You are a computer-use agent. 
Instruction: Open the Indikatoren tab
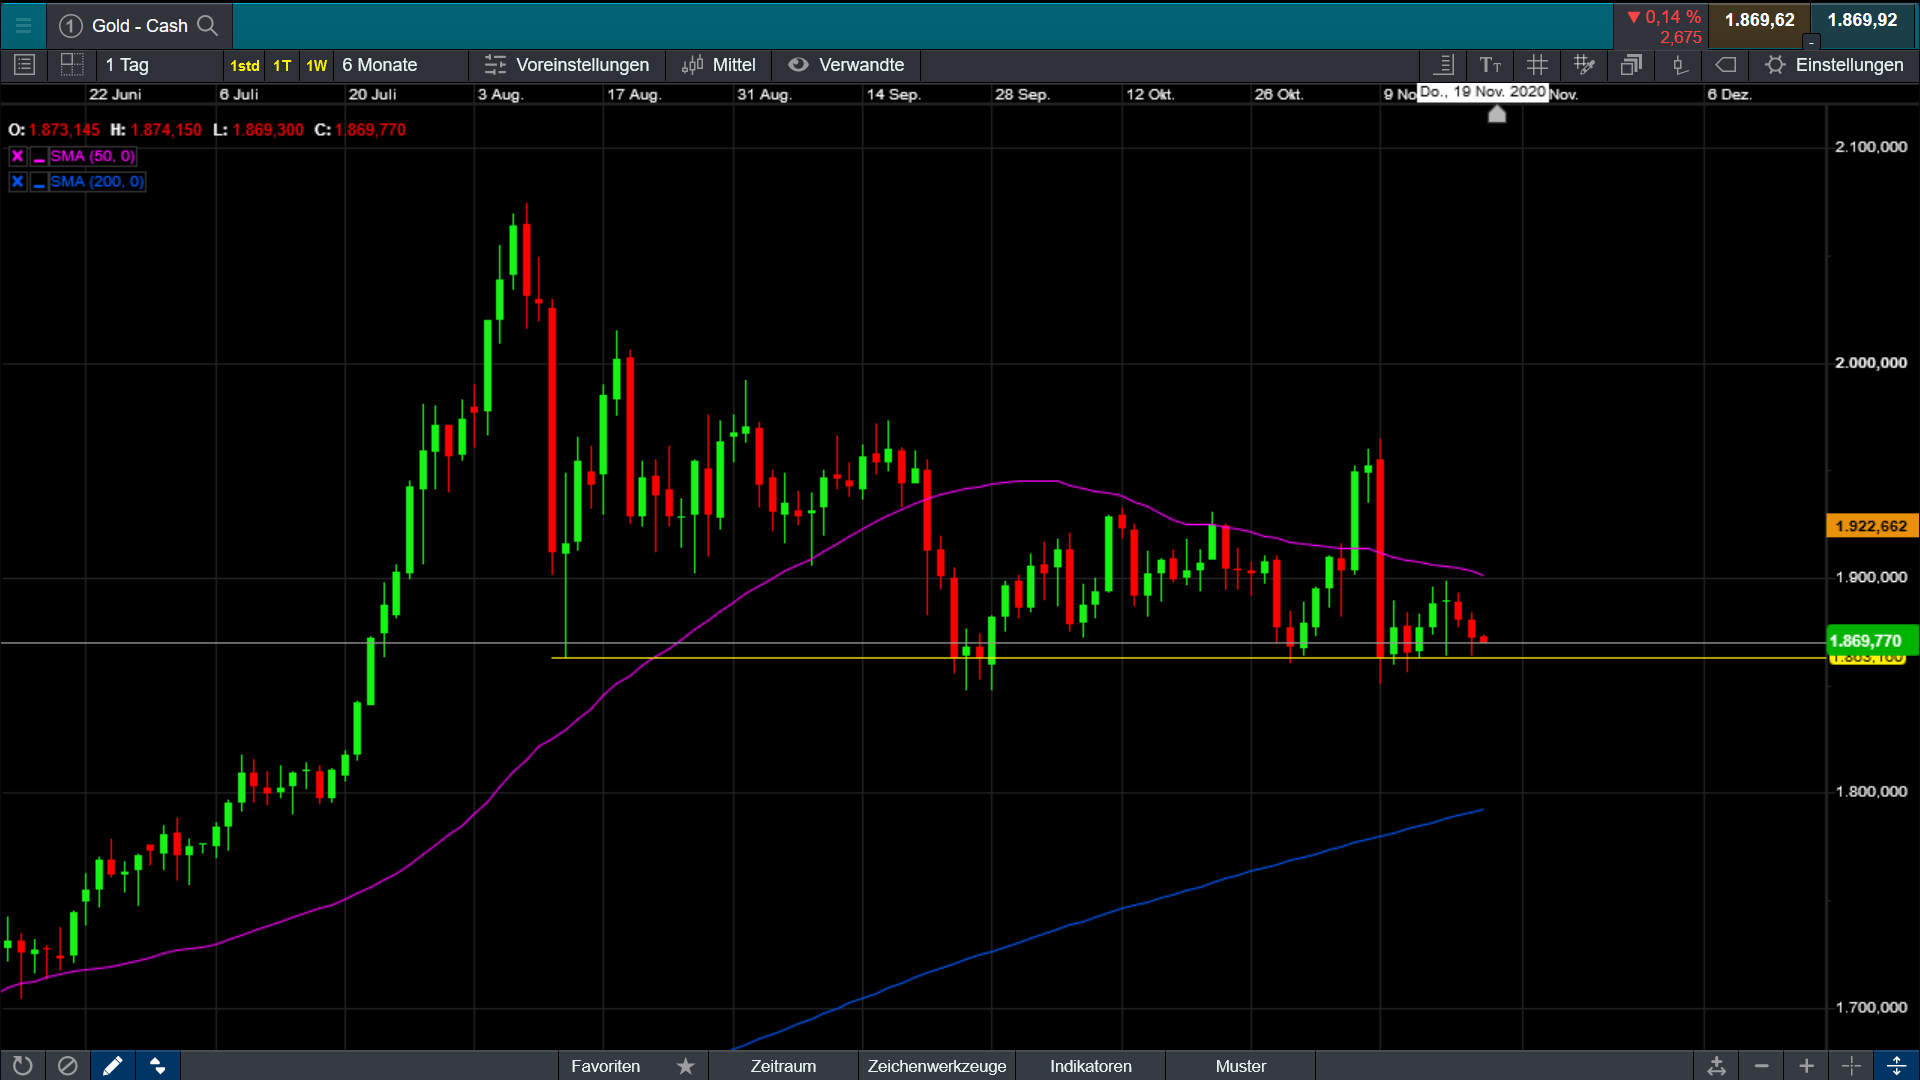click(x=1090, y=1066)
